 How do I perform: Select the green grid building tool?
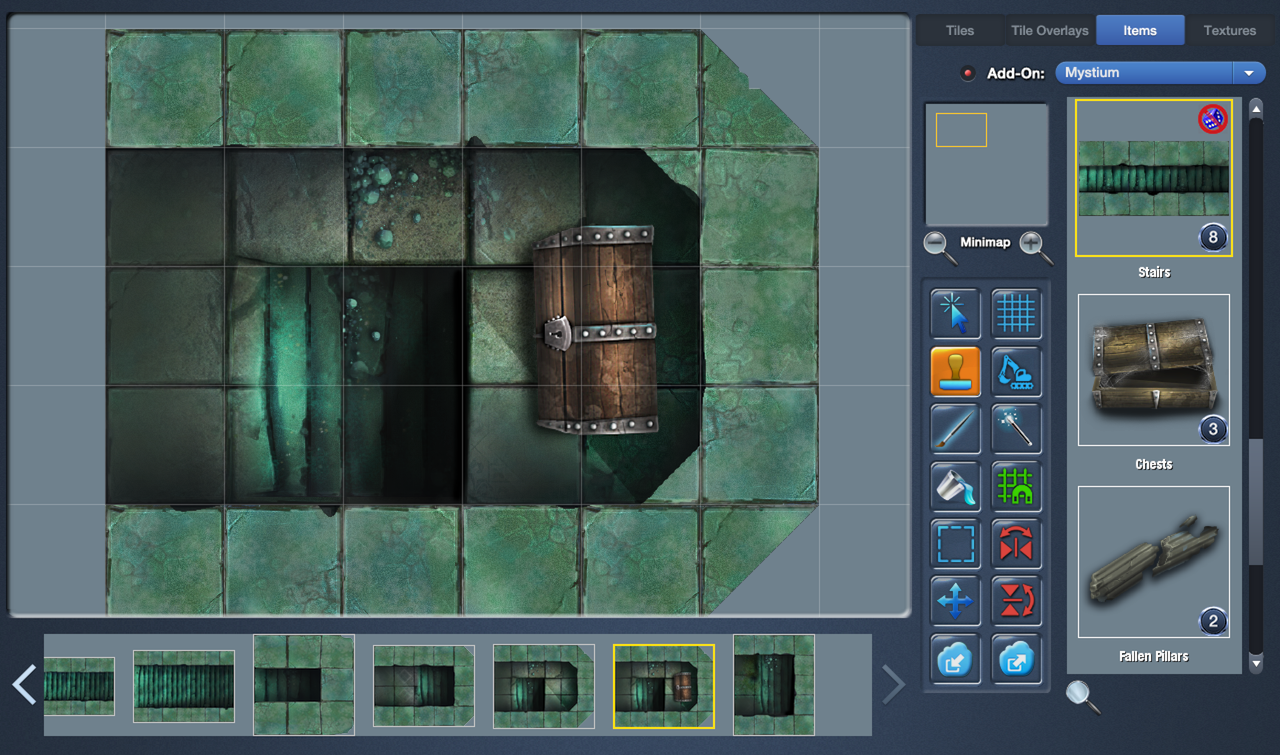[x=1016, y=486]
